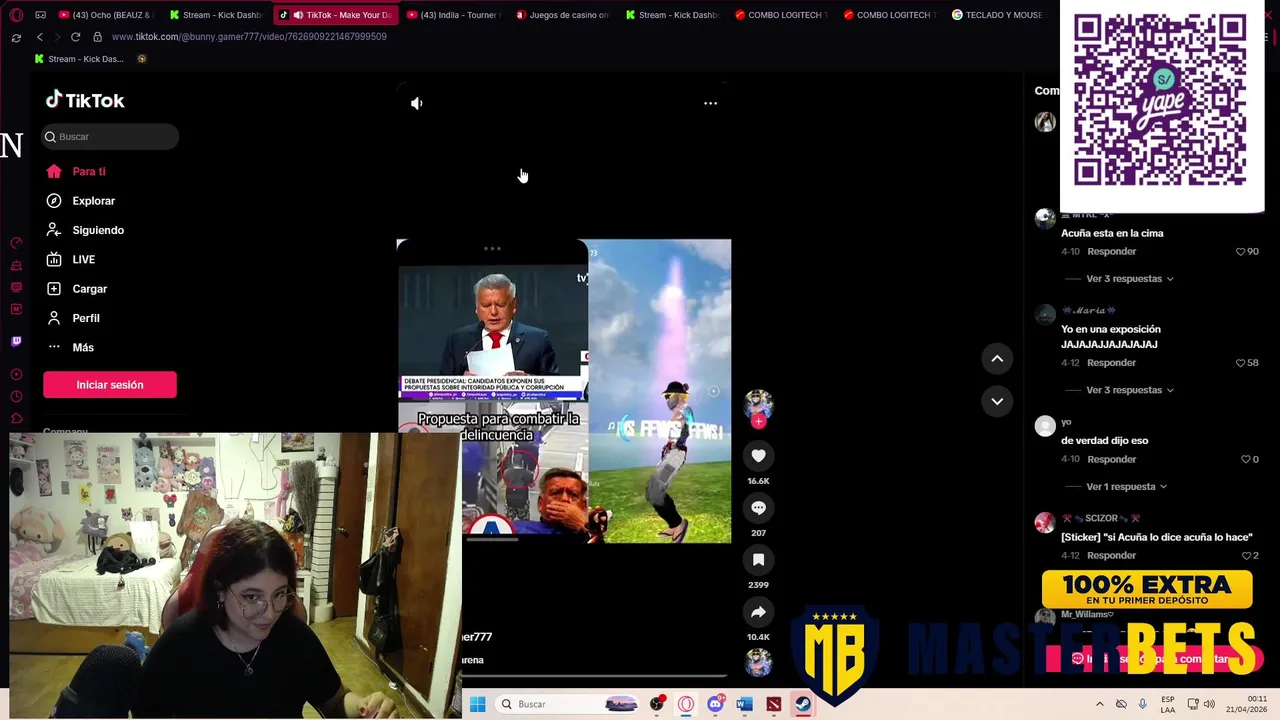Click the Iniciar sesión button
The image size is (1280, 720).
click(x=110, y=385)
